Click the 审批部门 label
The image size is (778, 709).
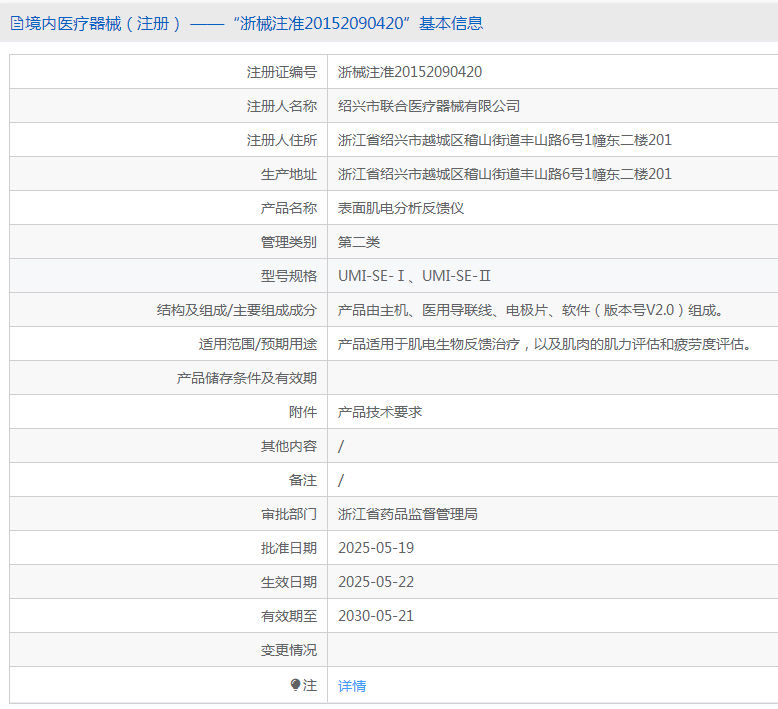click(289, 514)
